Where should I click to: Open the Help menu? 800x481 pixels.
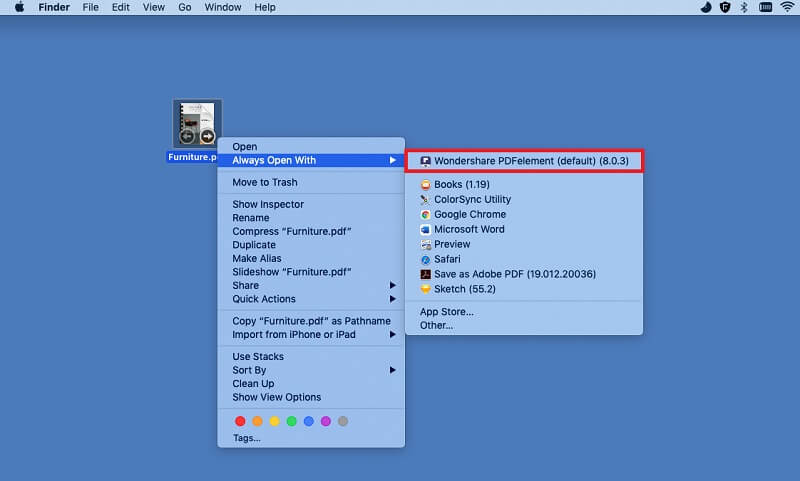pos(265,7)
